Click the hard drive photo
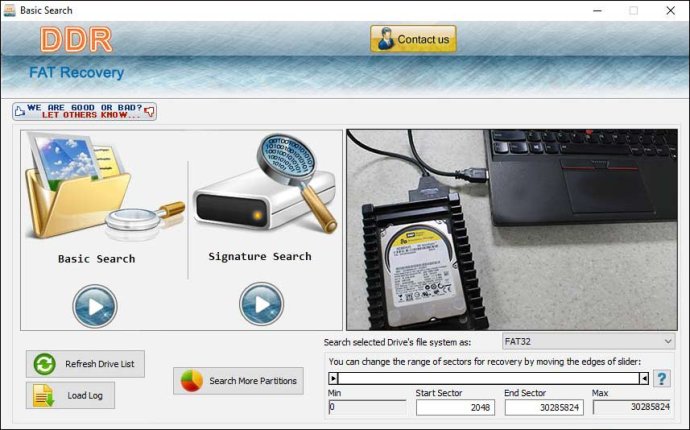 pyautogui.click(x=512, y=229)
